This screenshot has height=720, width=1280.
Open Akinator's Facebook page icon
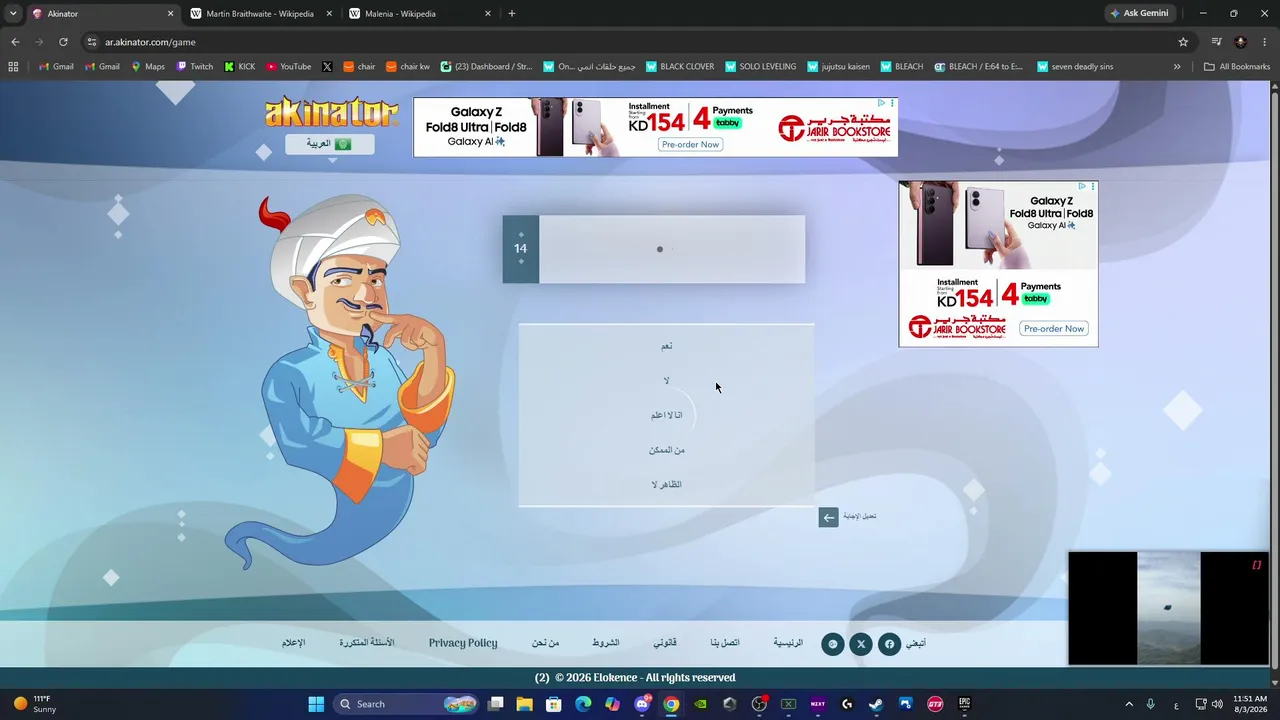click(889, 644)
